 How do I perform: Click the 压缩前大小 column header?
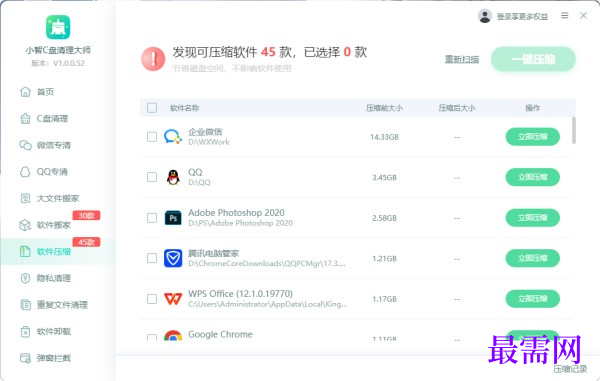(x=384, y=108)
